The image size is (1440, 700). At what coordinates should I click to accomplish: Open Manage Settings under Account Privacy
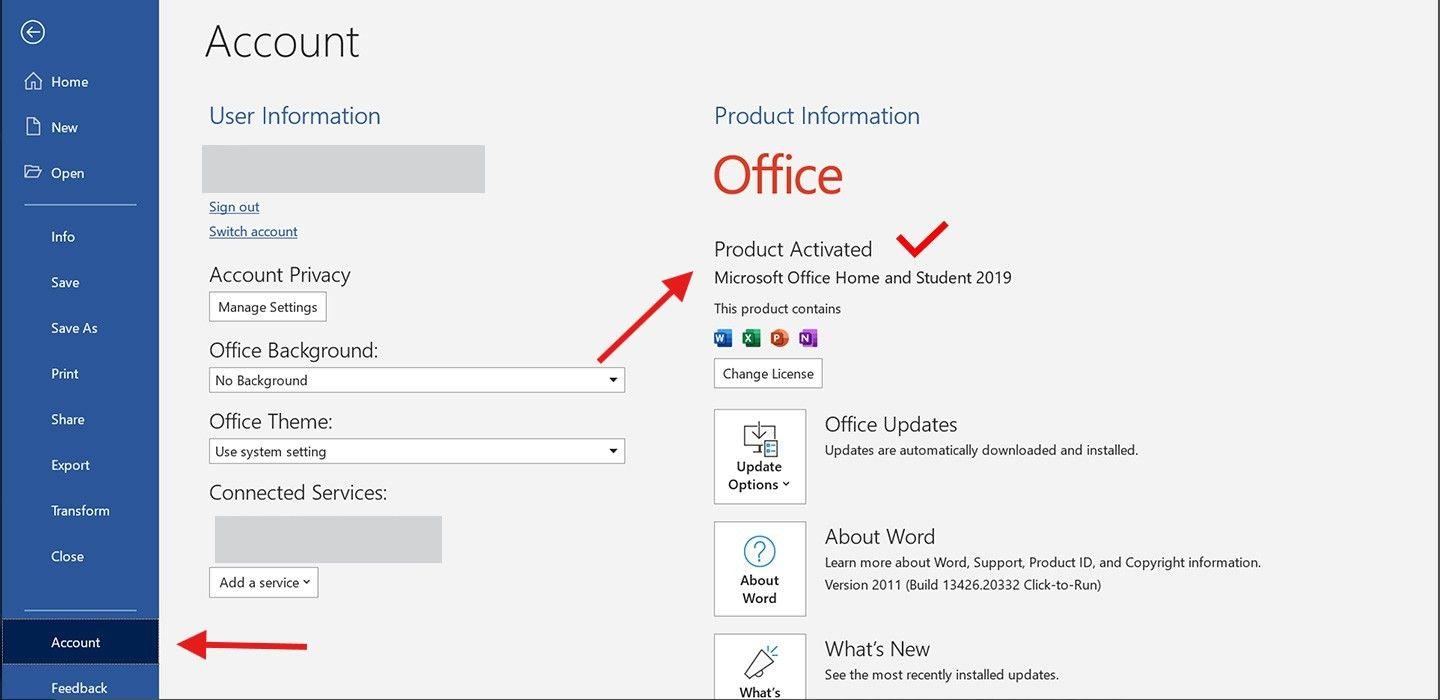tap(267, 307)
